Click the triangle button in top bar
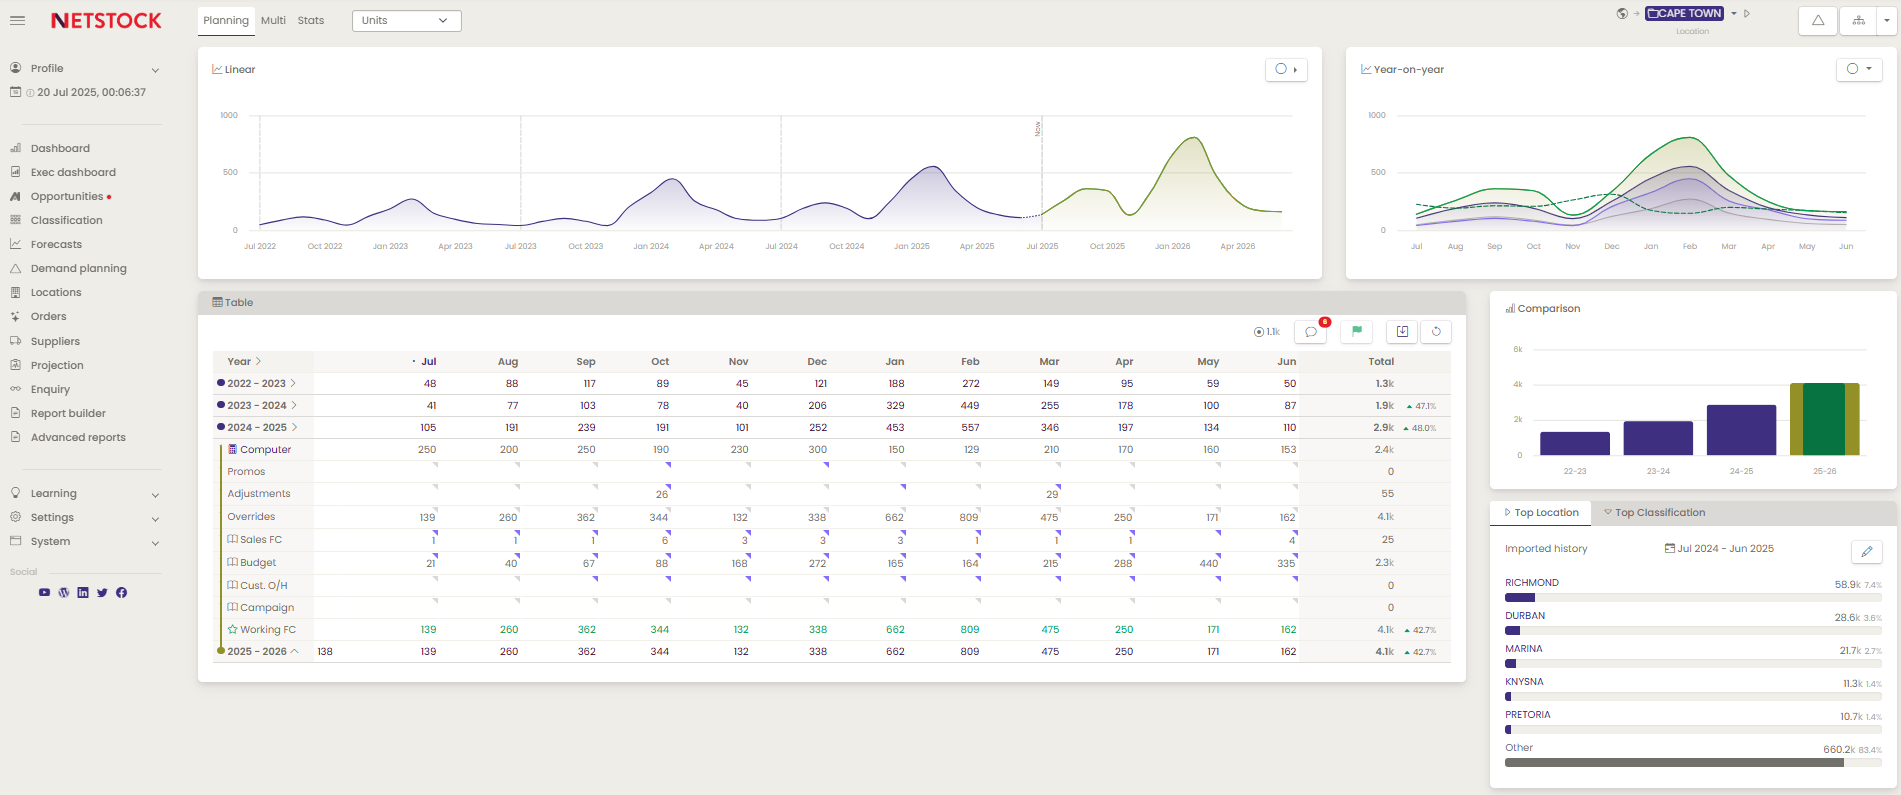This screenshot has width=1901, height=795. pos(1818,20)
